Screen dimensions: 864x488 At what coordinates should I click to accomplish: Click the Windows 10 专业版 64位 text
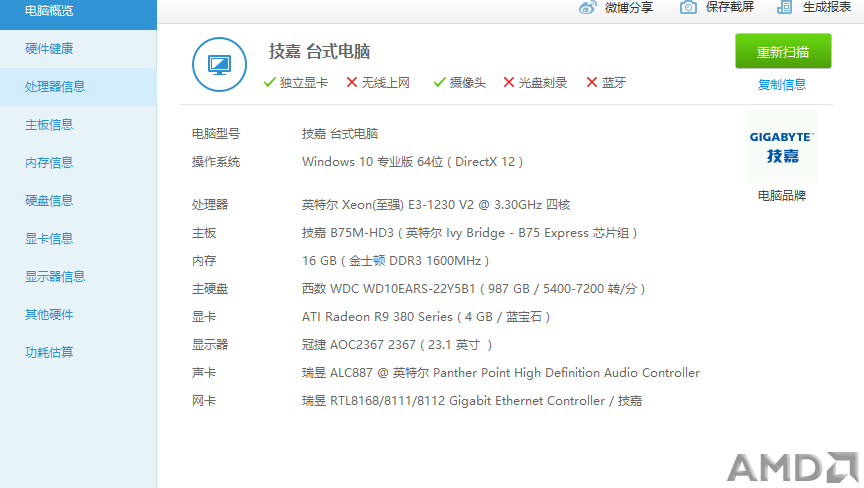[413, 162]
